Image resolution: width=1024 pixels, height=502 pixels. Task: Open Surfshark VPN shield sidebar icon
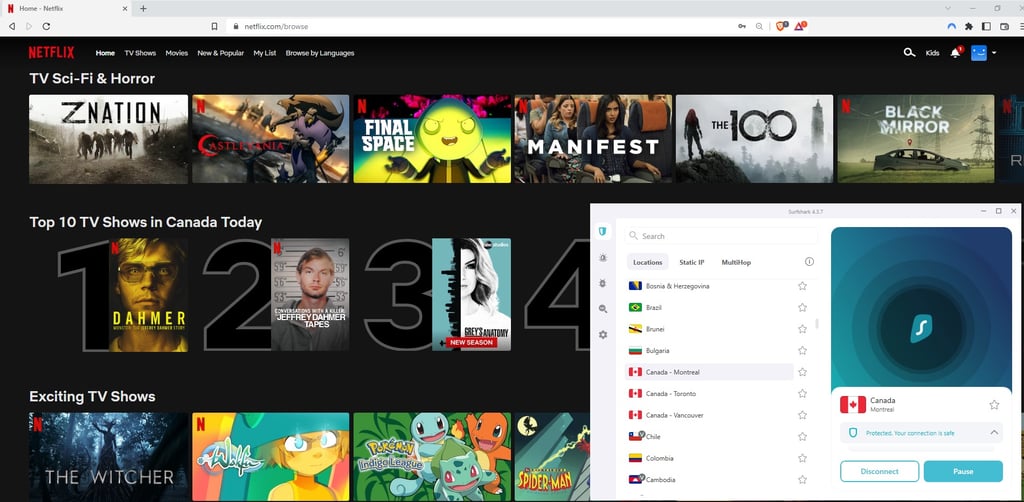point(603,231)
